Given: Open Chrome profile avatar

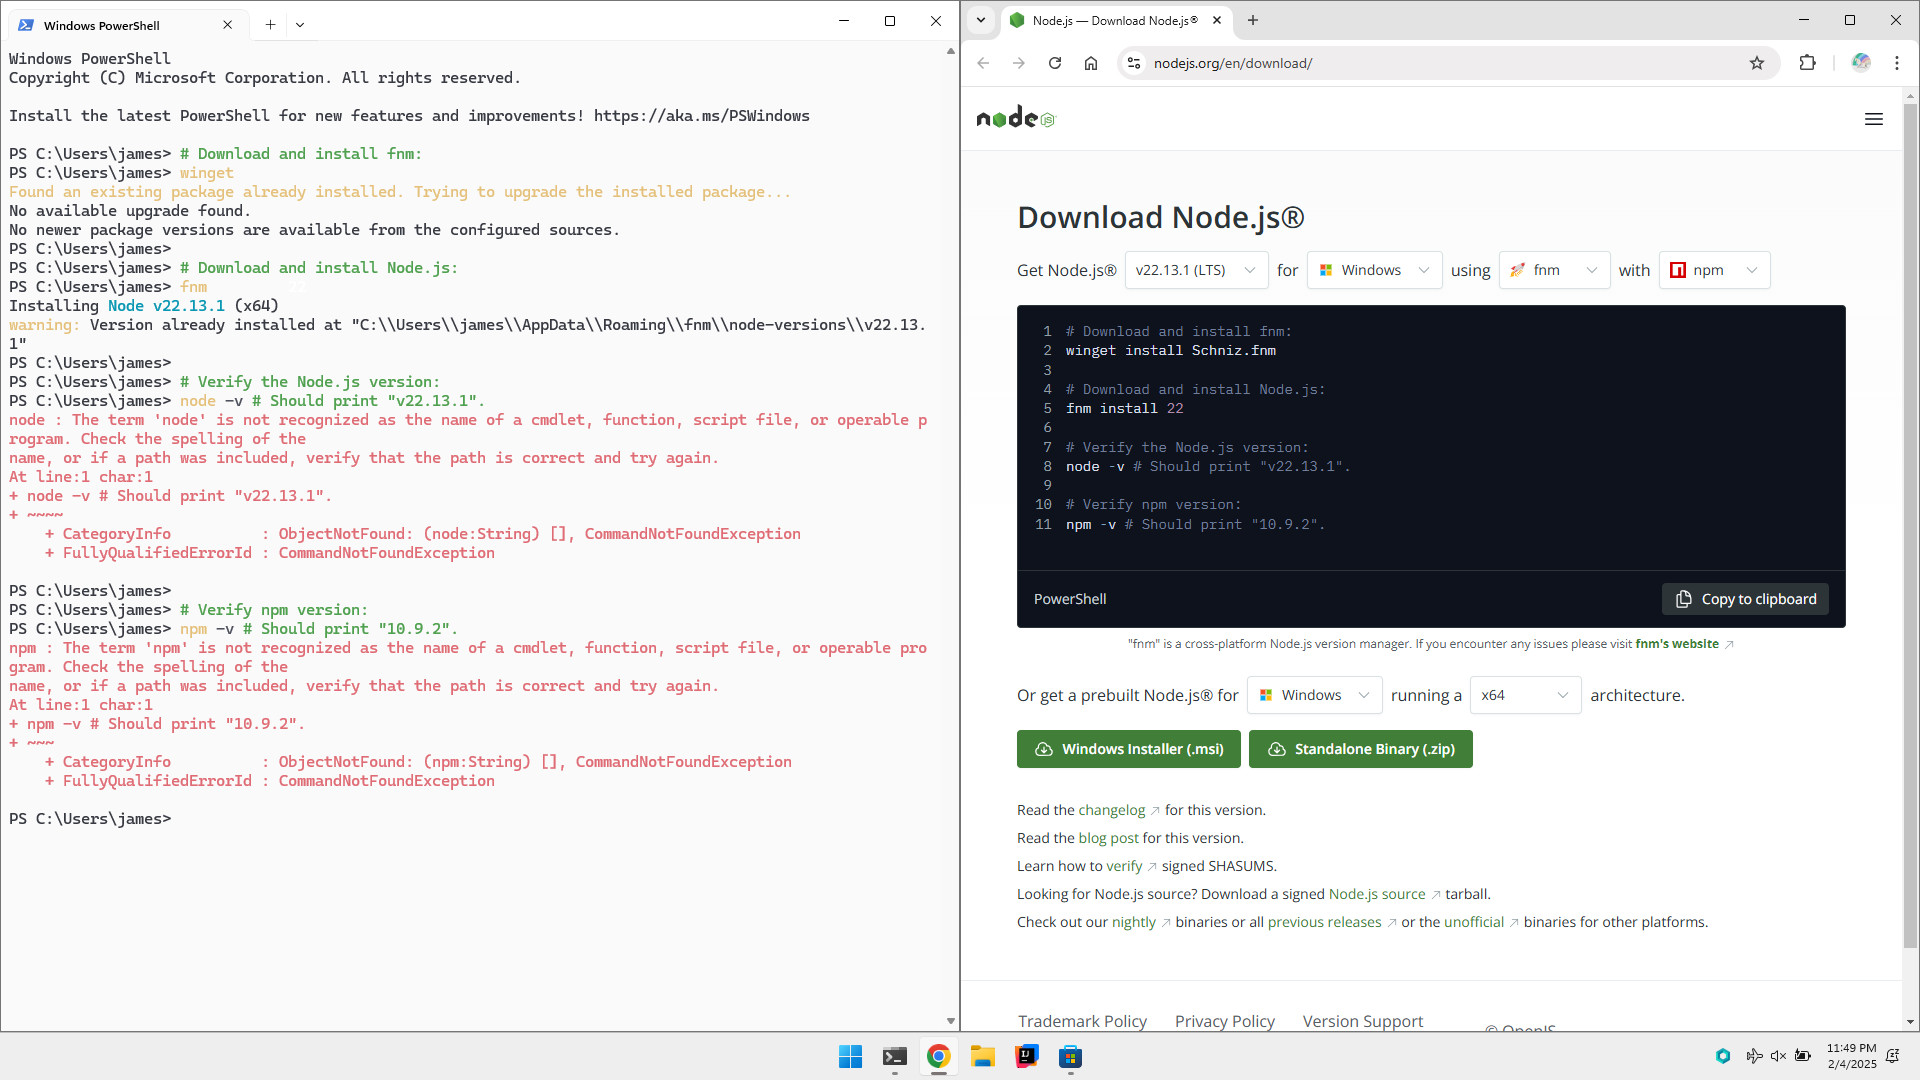Looking at the screenshot, I should 1861,63.
